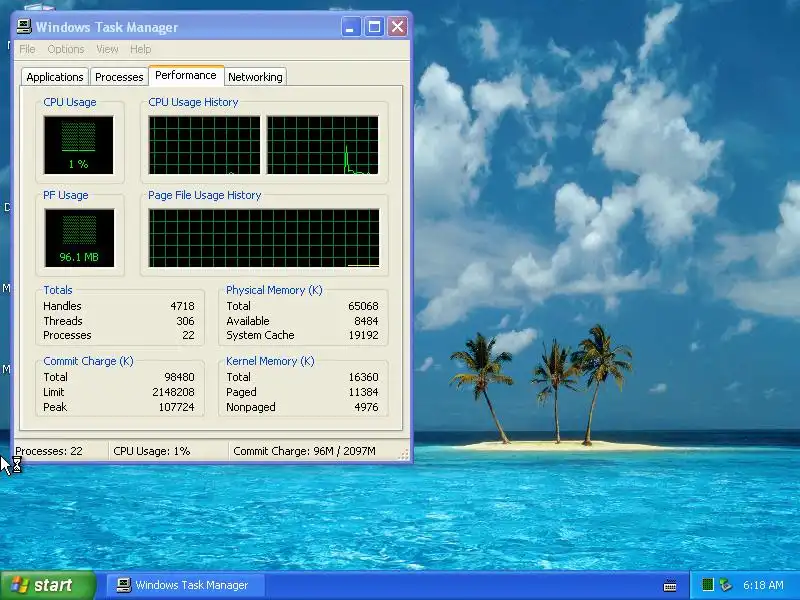This screenshot has width=800, height=600.
Task: Click the Processes total value 22
Action: point(188,335)
